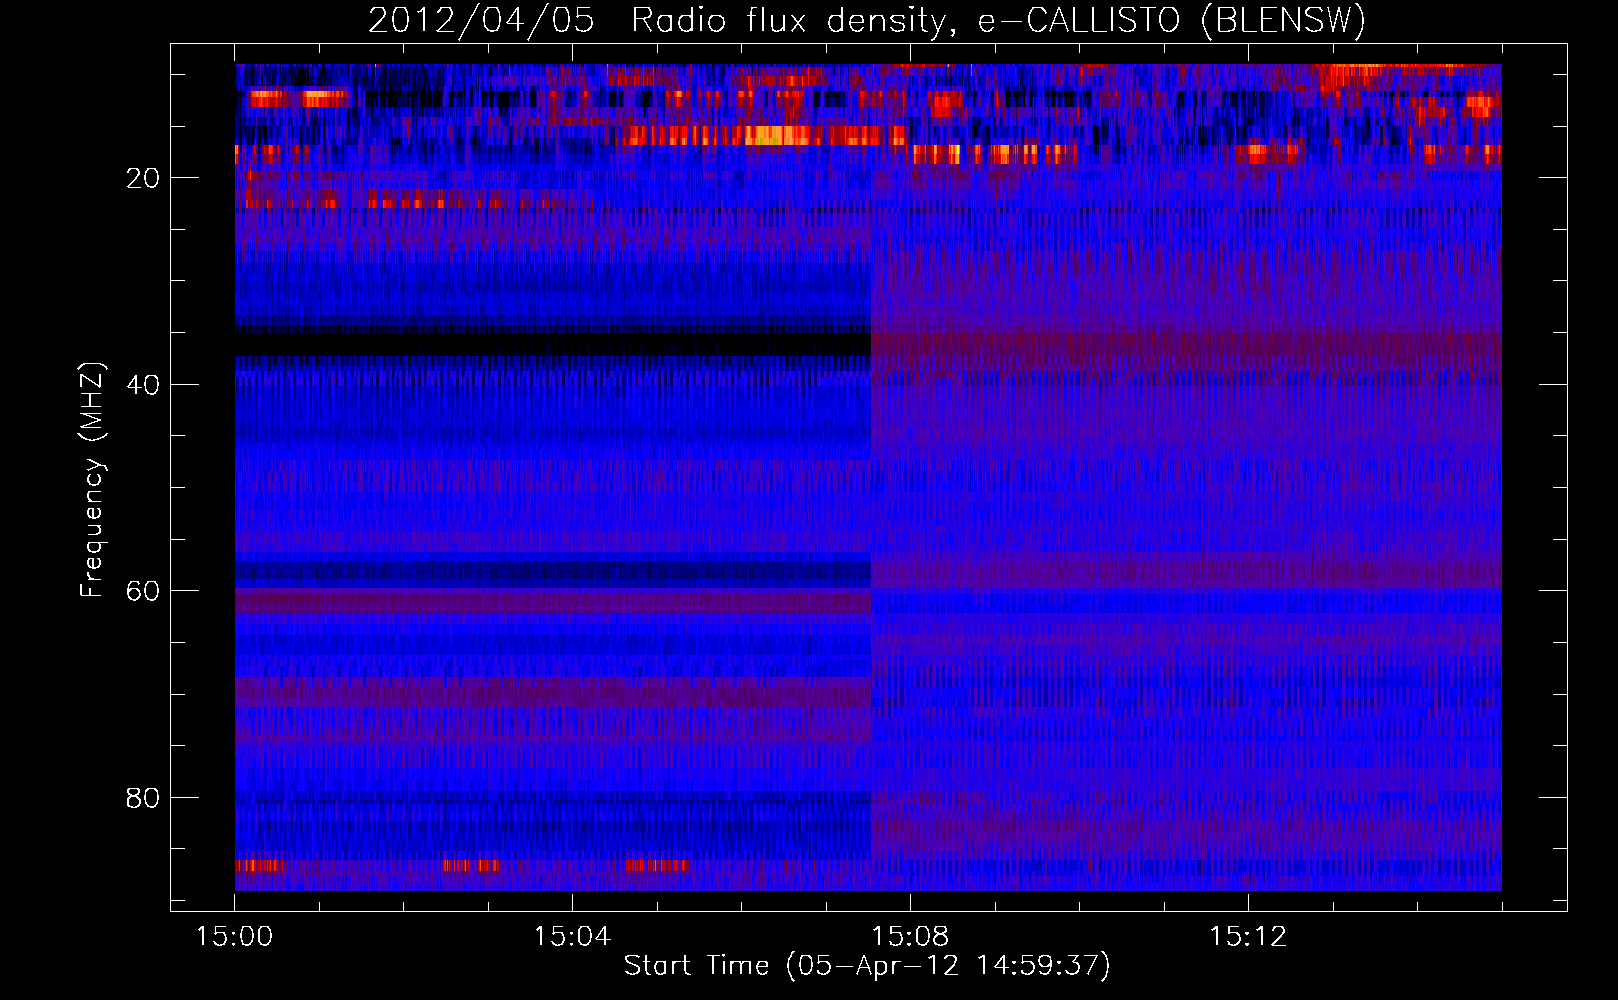
Task: Click the '80' frequency tick label
Action: point(144,798)
